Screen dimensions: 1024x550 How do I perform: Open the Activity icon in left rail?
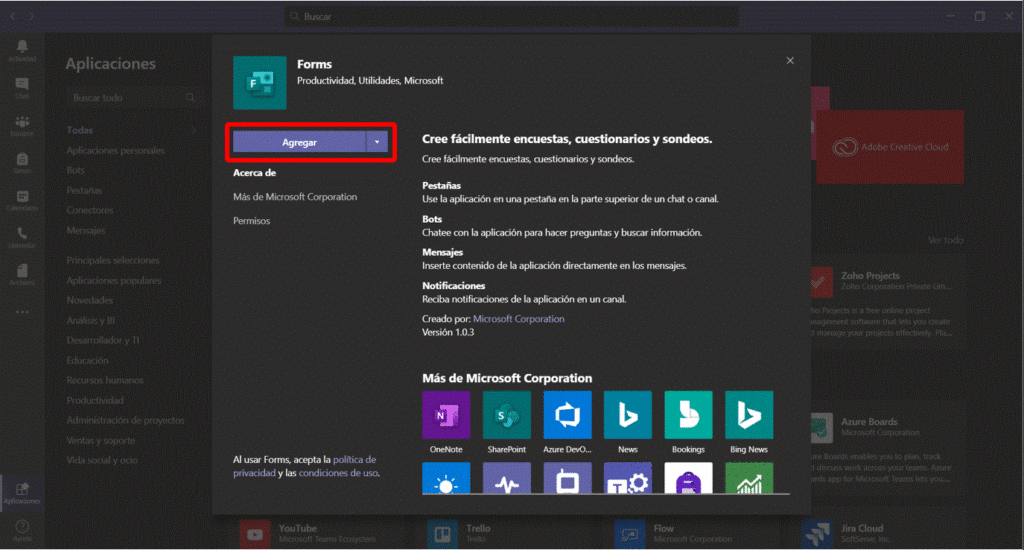point(22,51)
